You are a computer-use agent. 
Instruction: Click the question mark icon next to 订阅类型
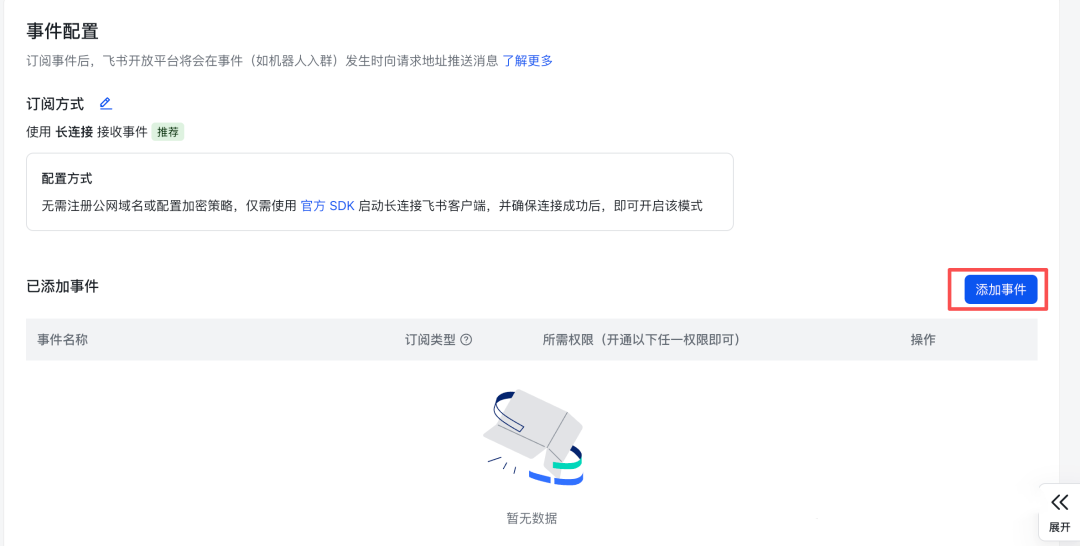[x=466, y=340]
